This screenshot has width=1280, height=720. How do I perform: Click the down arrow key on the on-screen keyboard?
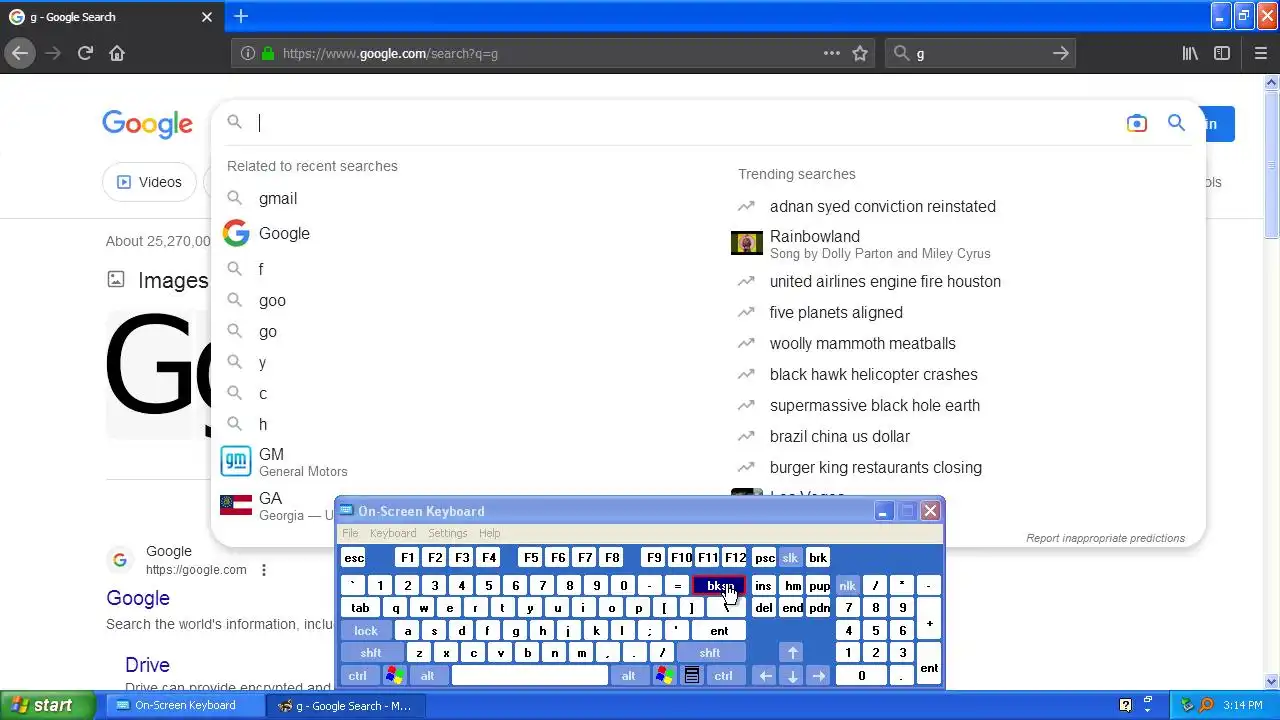pyautogui.click(x=792, y=676)
